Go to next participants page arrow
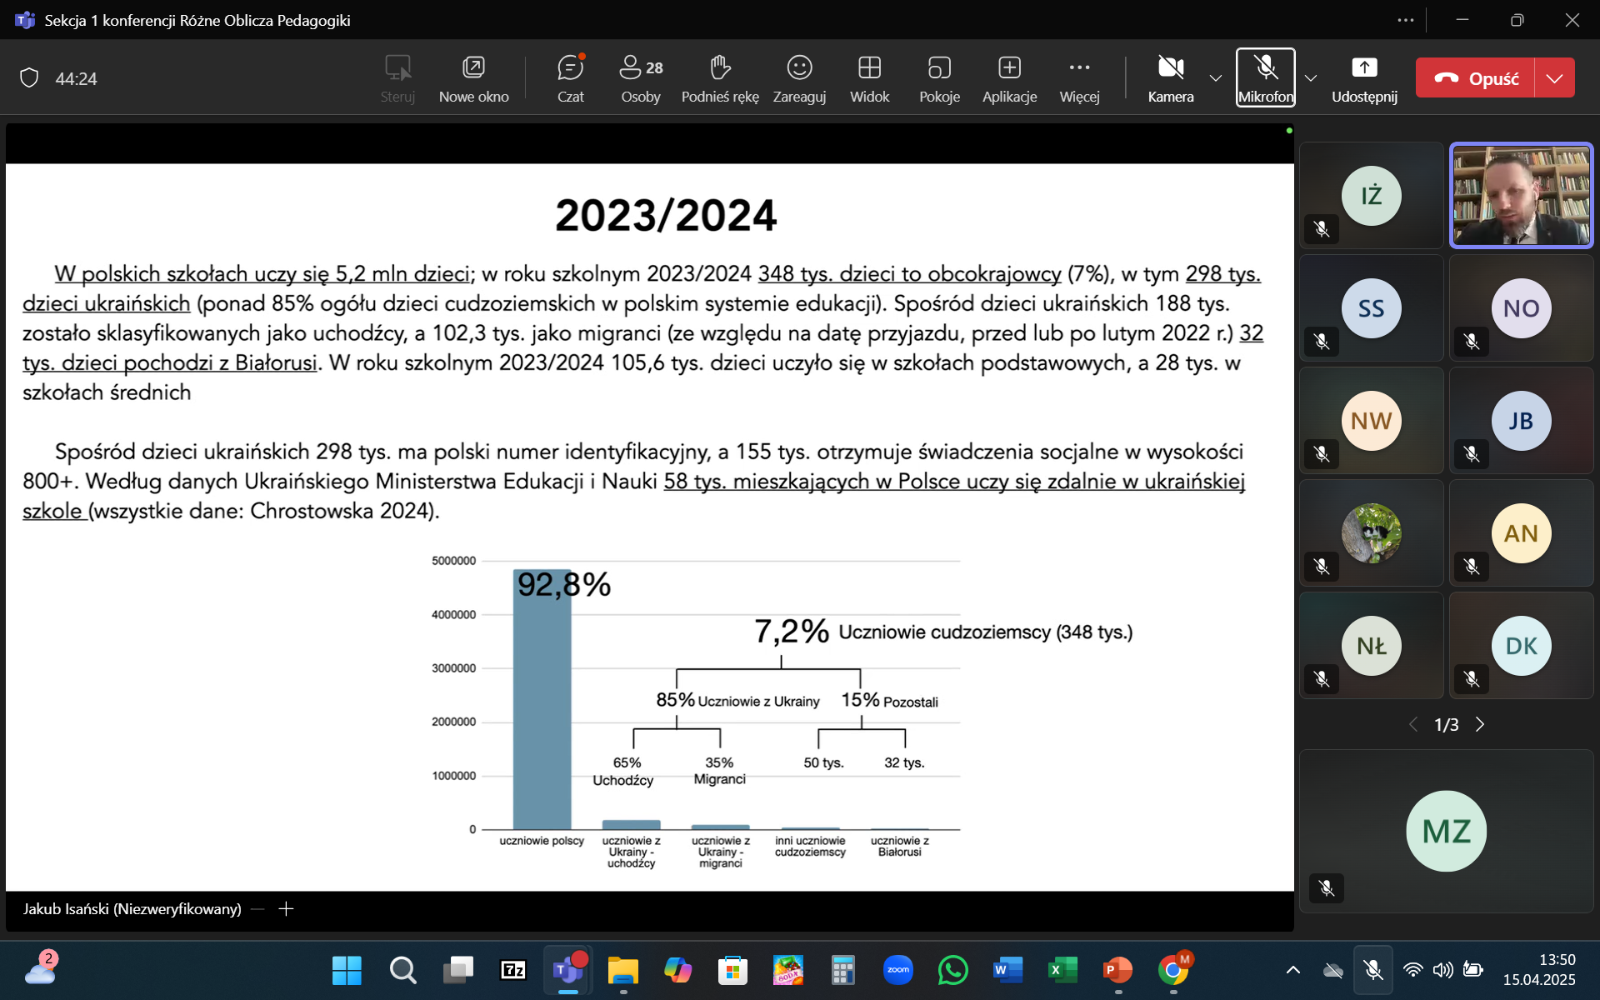1600x1000 pixels. (x=1480, y=725)
